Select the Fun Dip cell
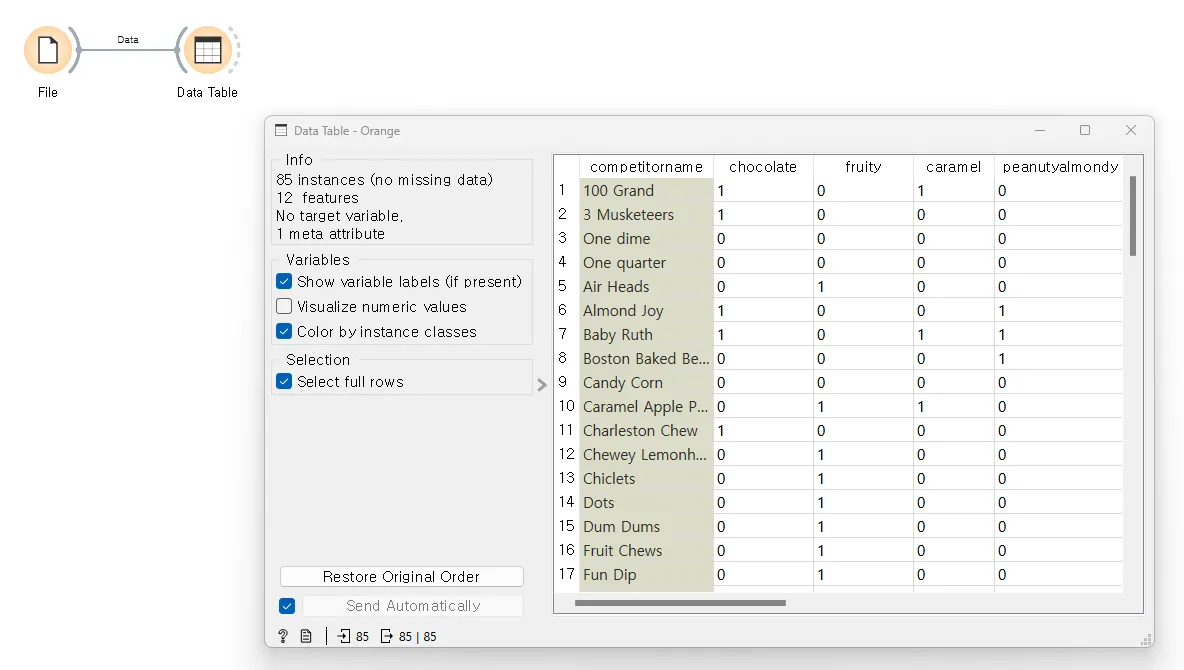The width and height of the screenshot is (1184, 670). pos(646,575)
